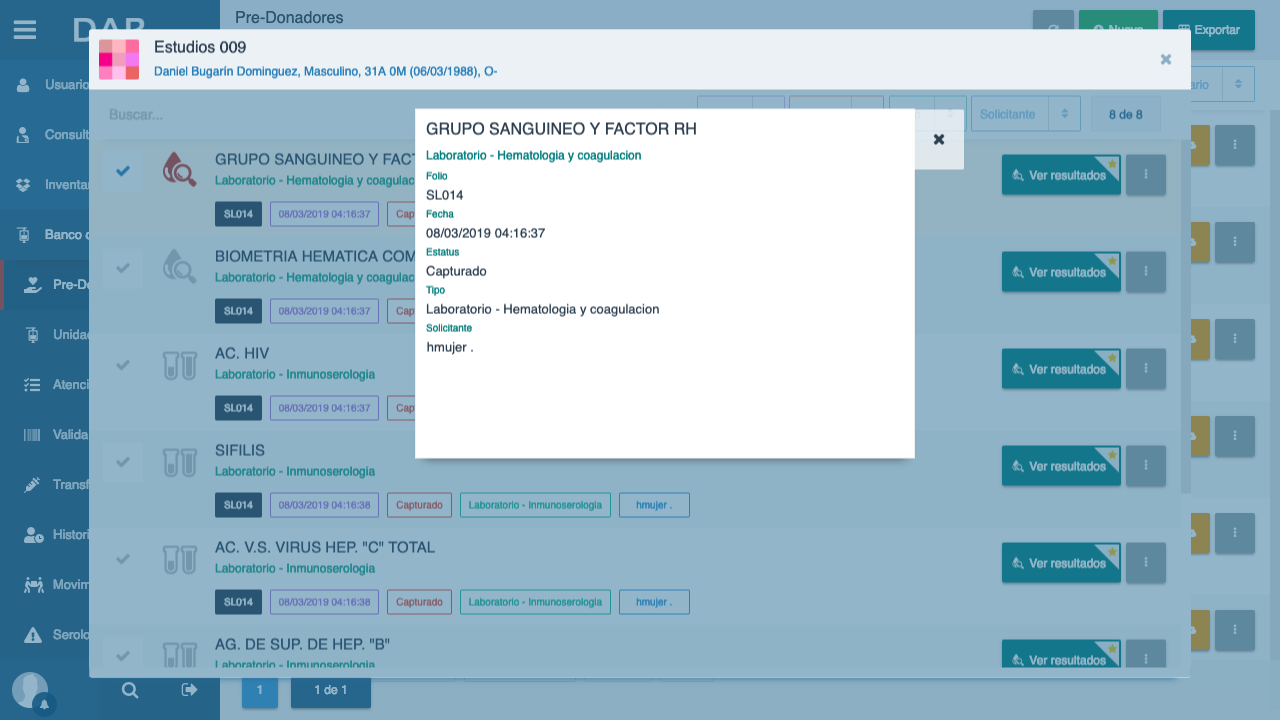Click the Serología warning triangle icon

point(33,635)
